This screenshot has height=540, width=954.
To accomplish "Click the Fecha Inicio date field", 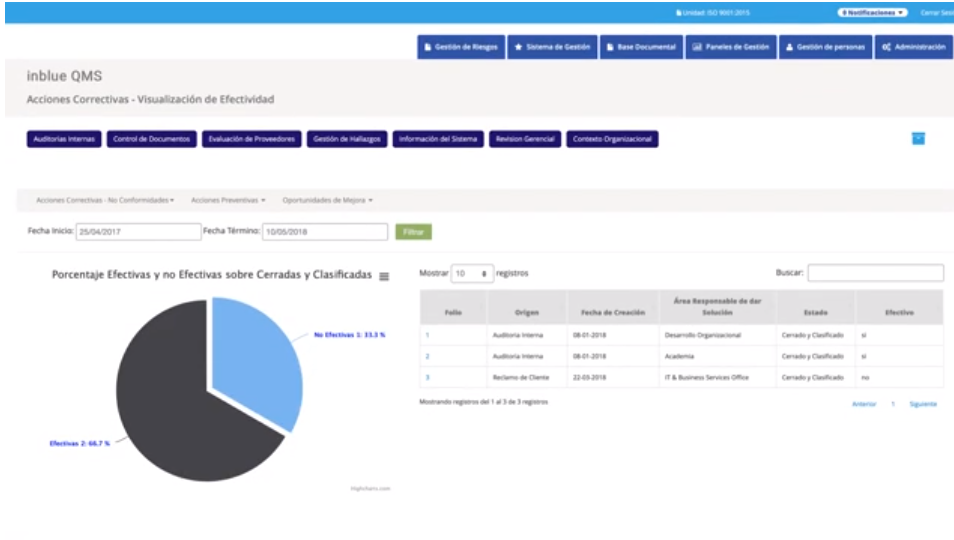I will pyautogui.click(x=138, y=232).
